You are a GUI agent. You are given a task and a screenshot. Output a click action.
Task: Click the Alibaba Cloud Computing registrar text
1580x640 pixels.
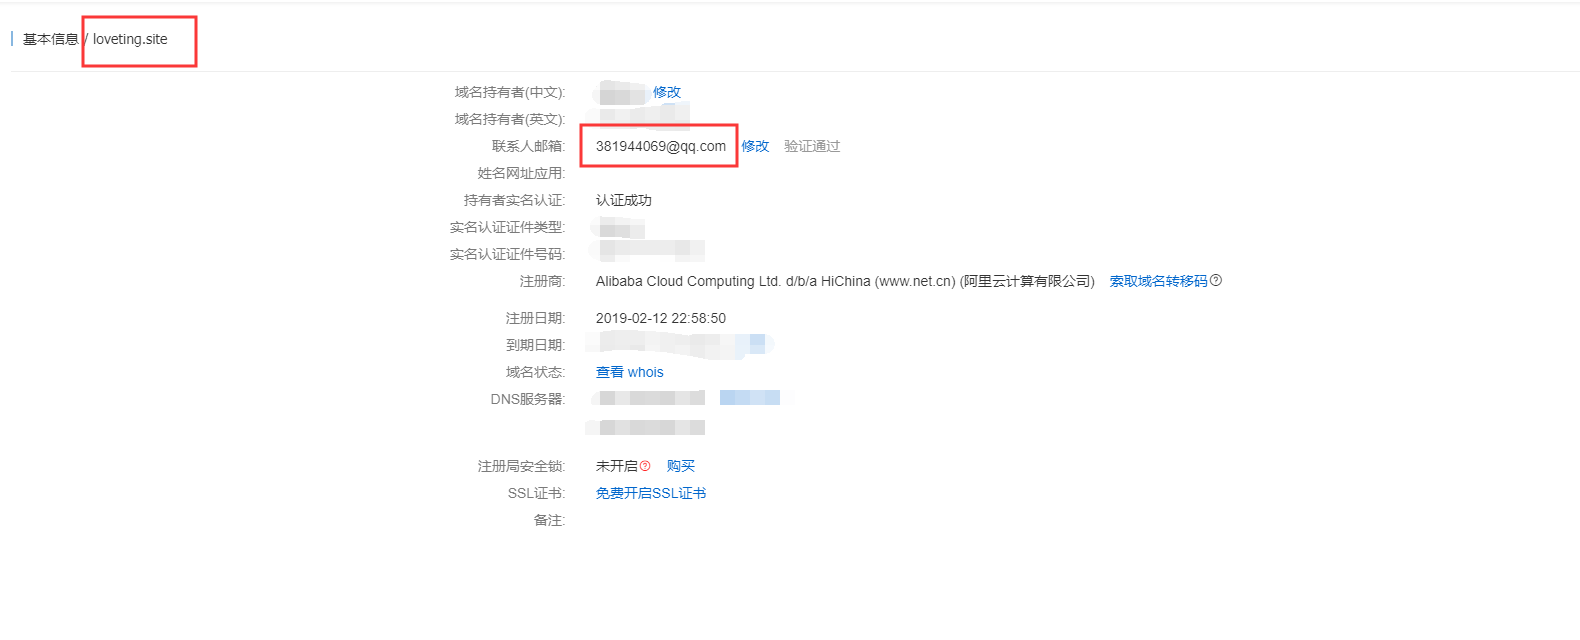845,281
